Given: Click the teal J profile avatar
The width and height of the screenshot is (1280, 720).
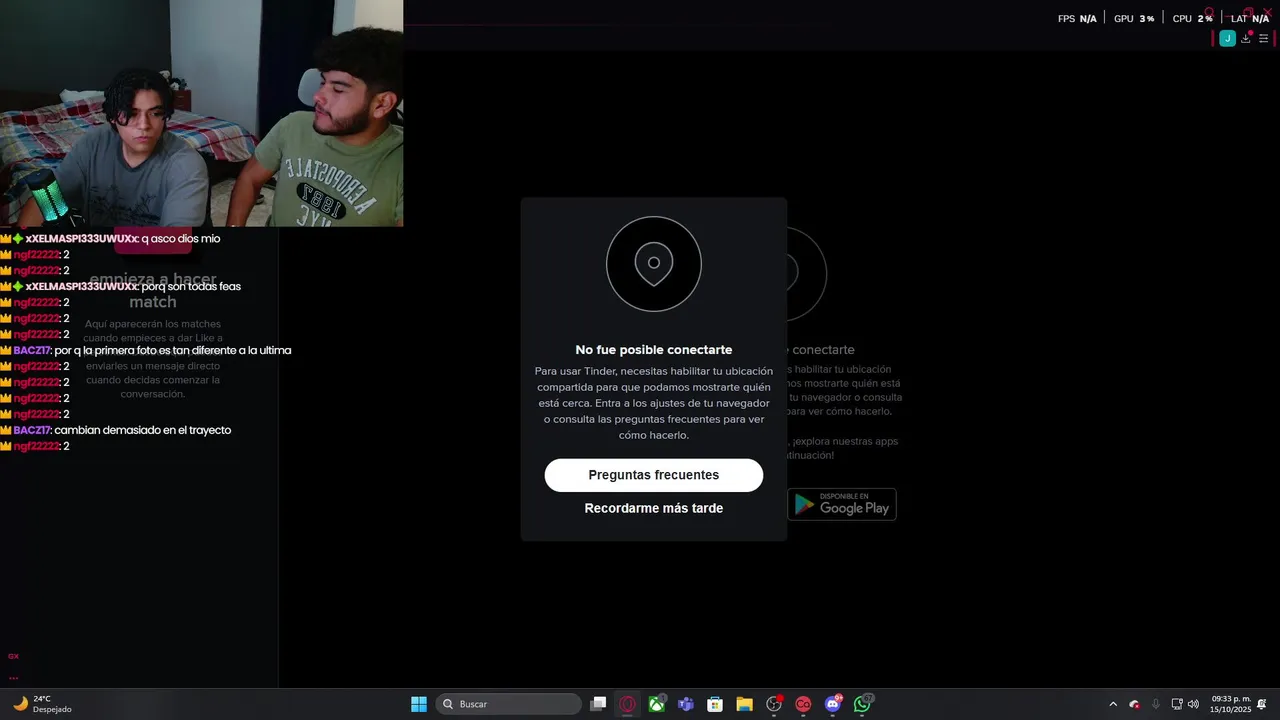Looking at the screenshot, I should click(1227, 39).
